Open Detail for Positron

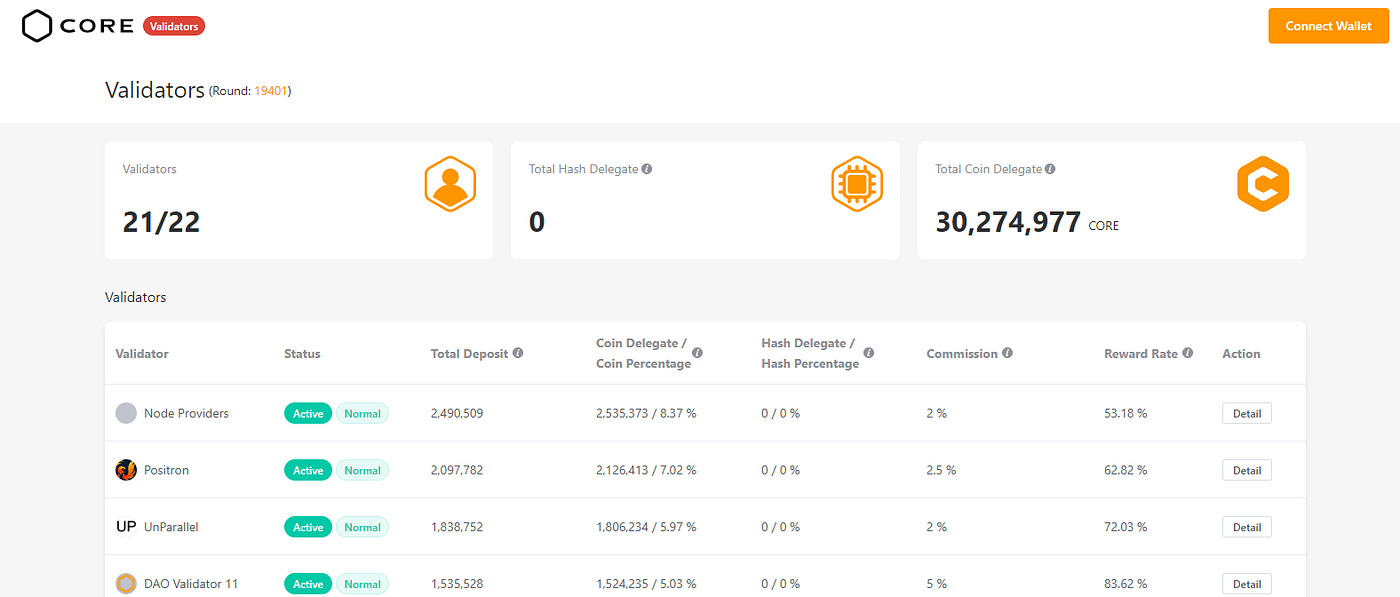[x=1247, y=470]
